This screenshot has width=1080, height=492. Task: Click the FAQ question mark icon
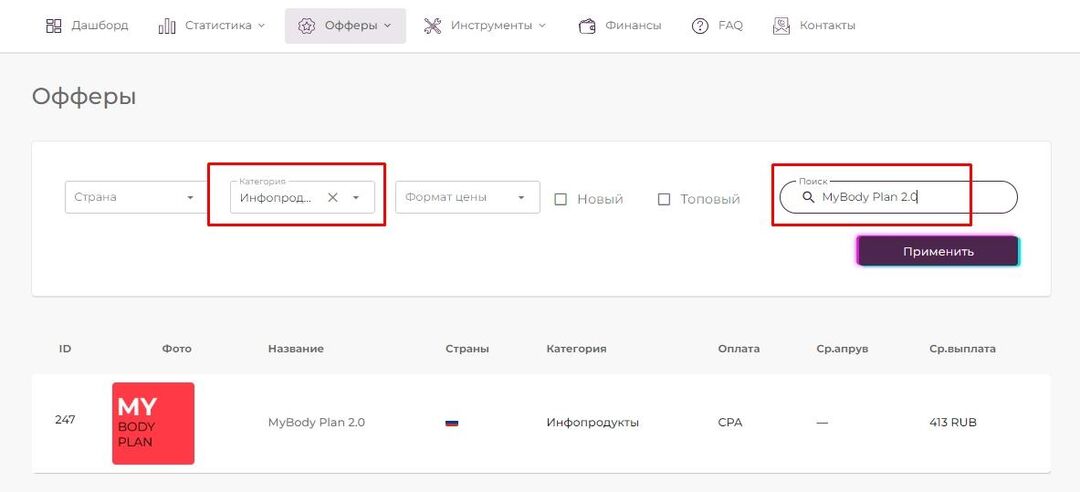point(700,26)
